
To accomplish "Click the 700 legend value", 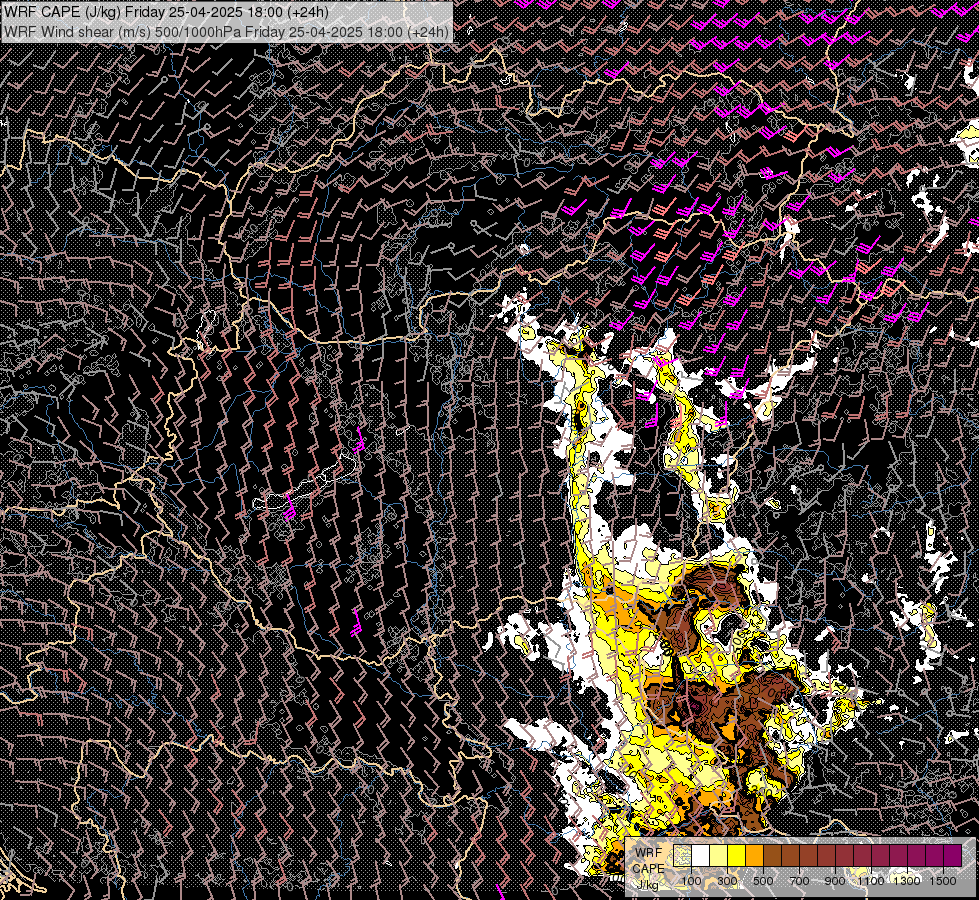I will tap(799, 881).
